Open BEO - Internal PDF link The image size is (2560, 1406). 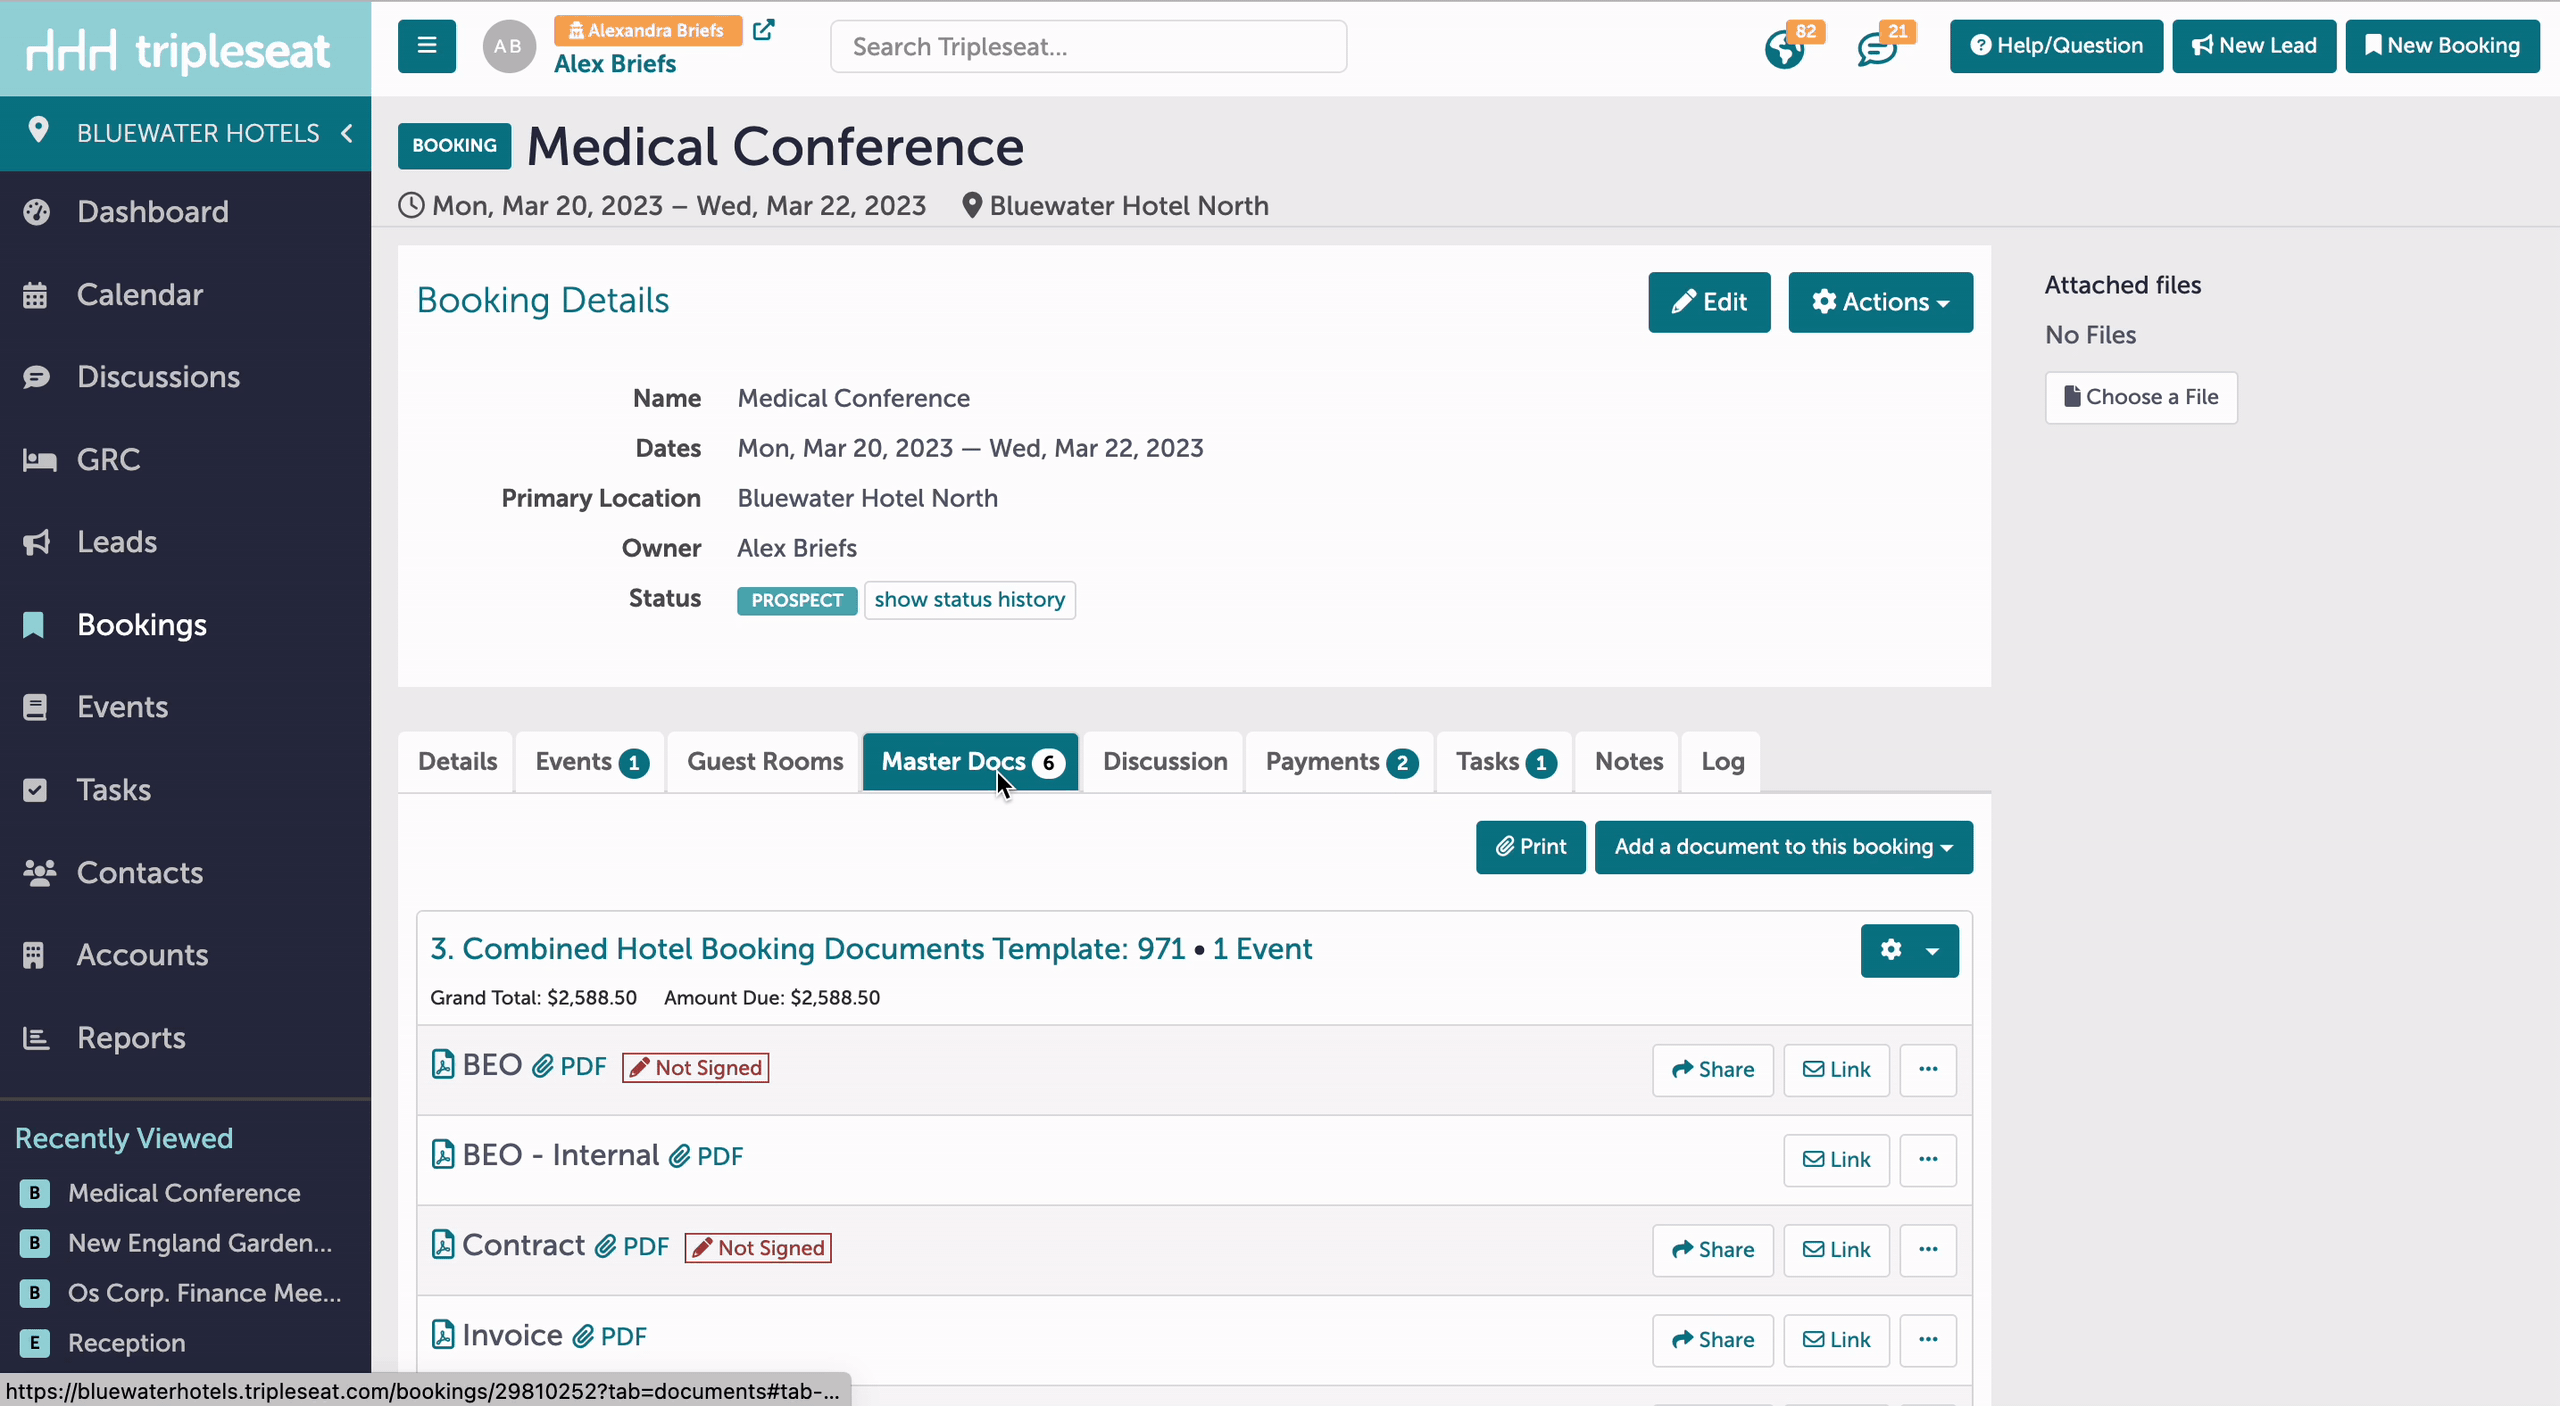707,1157
